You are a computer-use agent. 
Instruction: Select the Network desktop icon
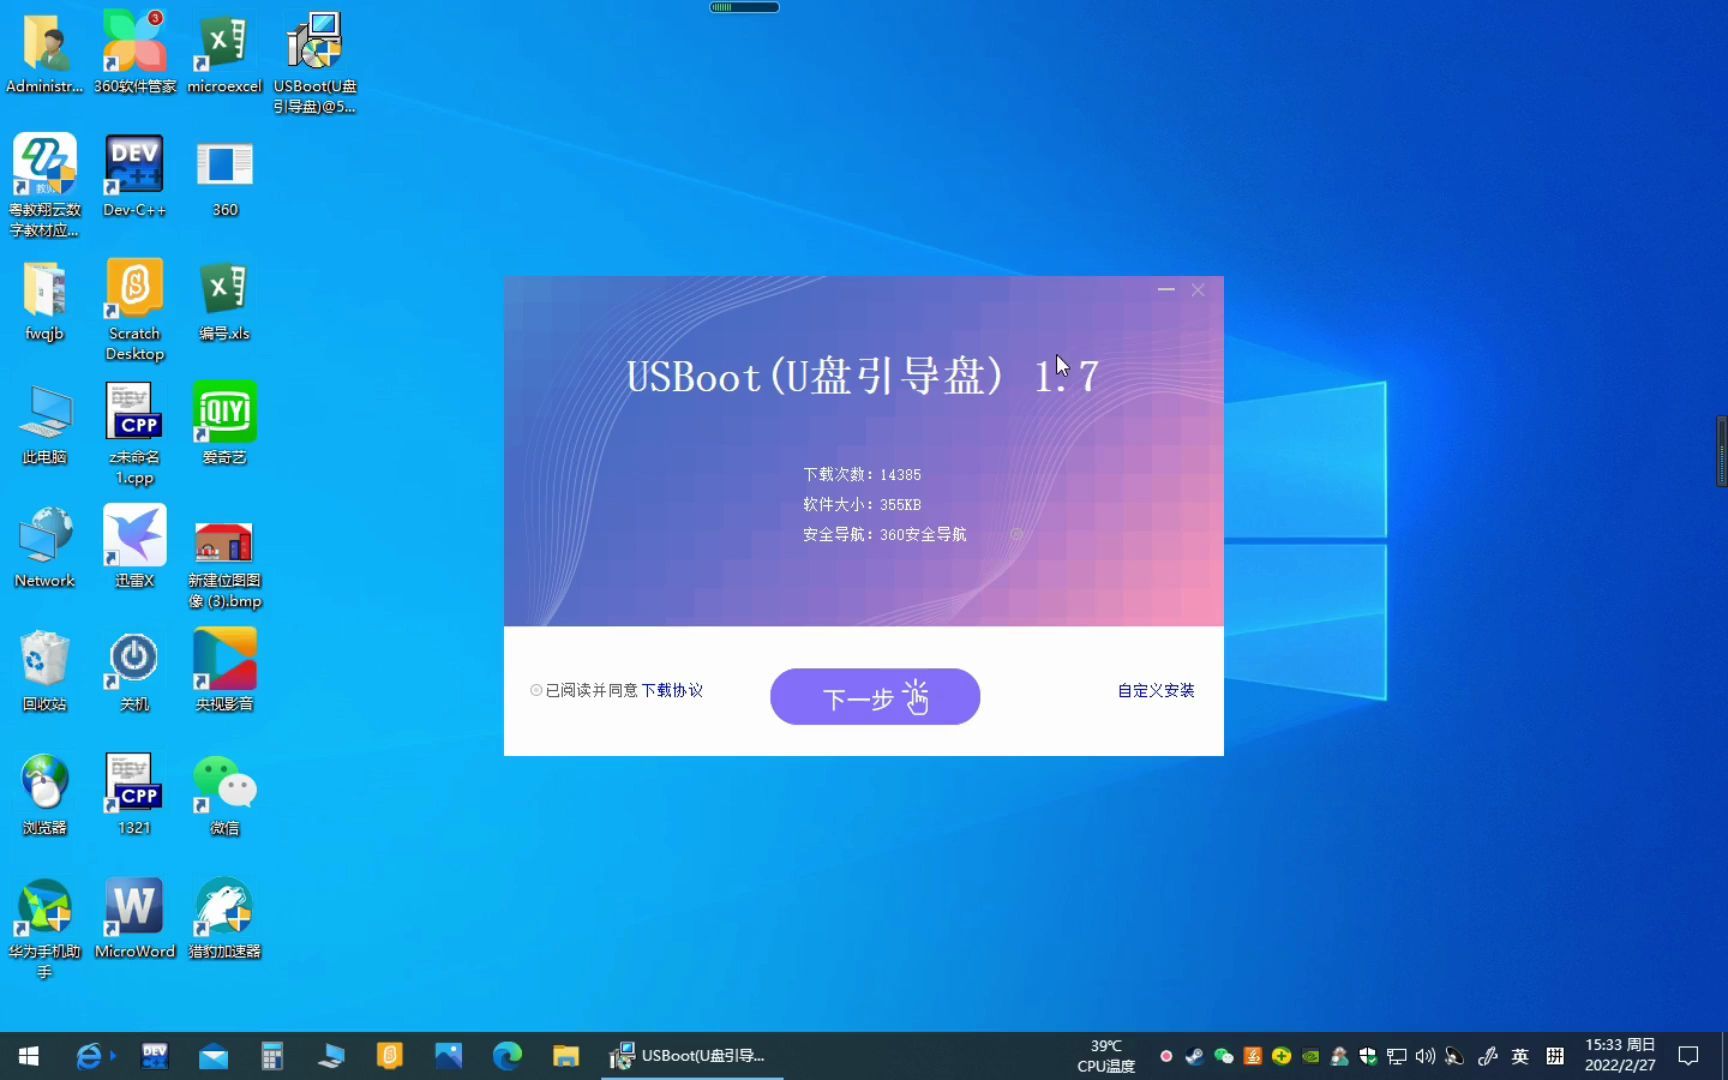point(45,547)
